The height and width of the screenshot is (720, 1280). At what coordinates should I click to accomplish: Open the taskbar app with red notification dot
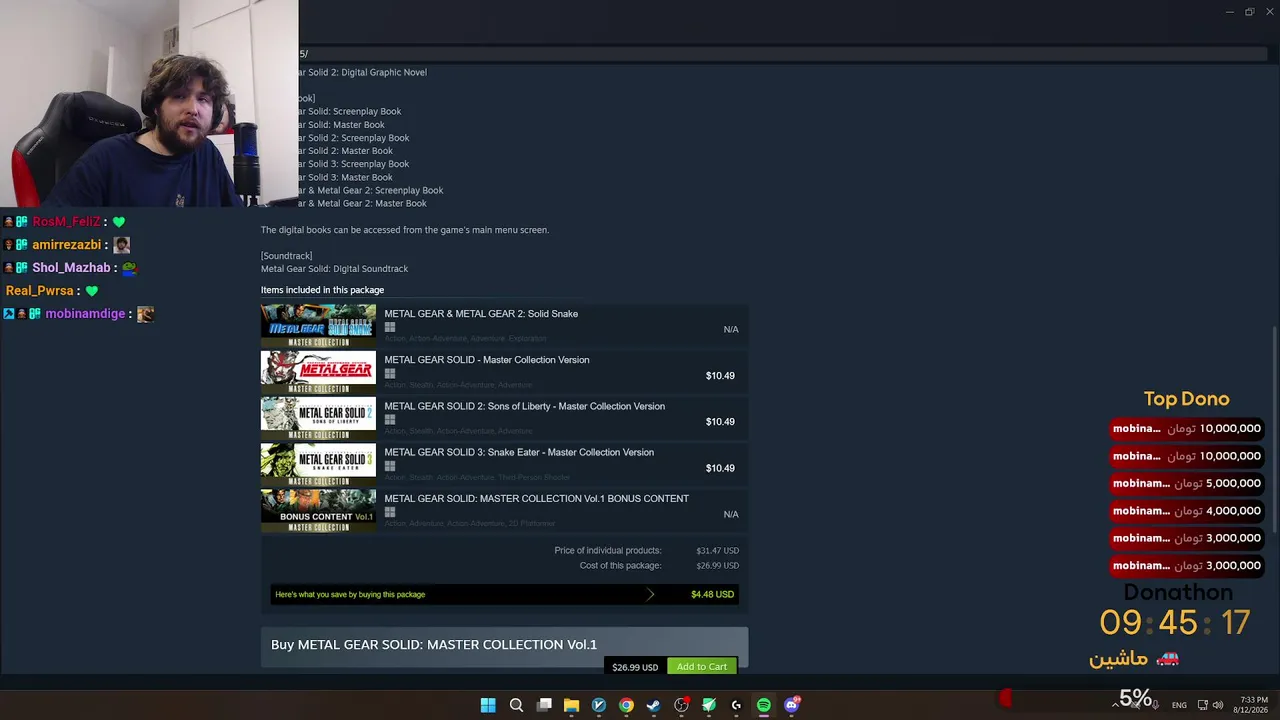[x=682, y=705]
